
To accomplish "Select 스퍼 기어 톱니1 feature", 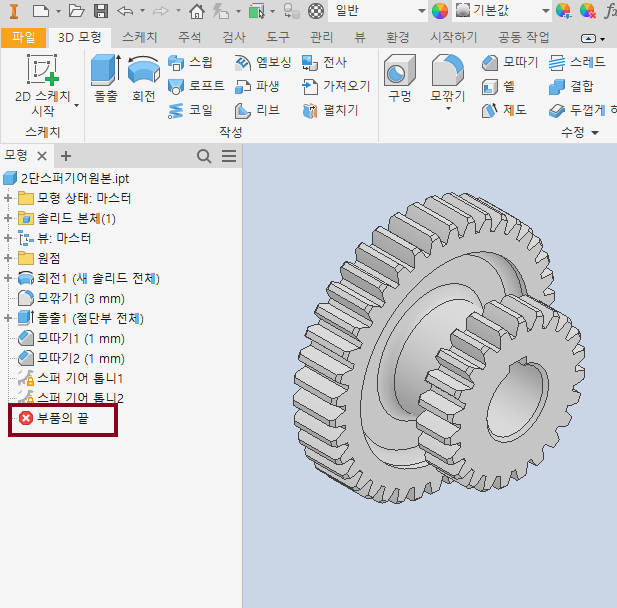I will (70, 379).
